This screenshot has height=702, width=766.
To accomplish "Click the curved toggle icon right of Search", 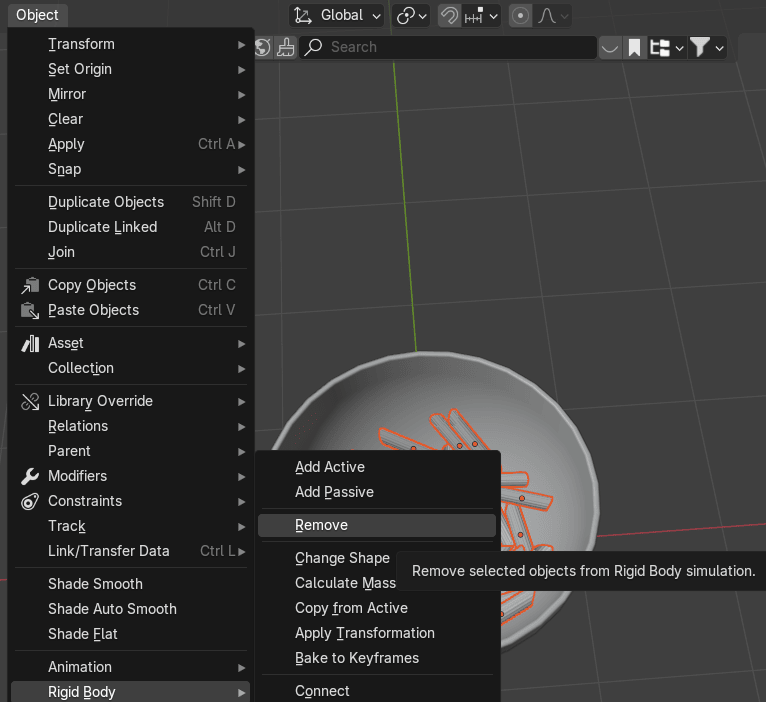I will tap(609, 47).
